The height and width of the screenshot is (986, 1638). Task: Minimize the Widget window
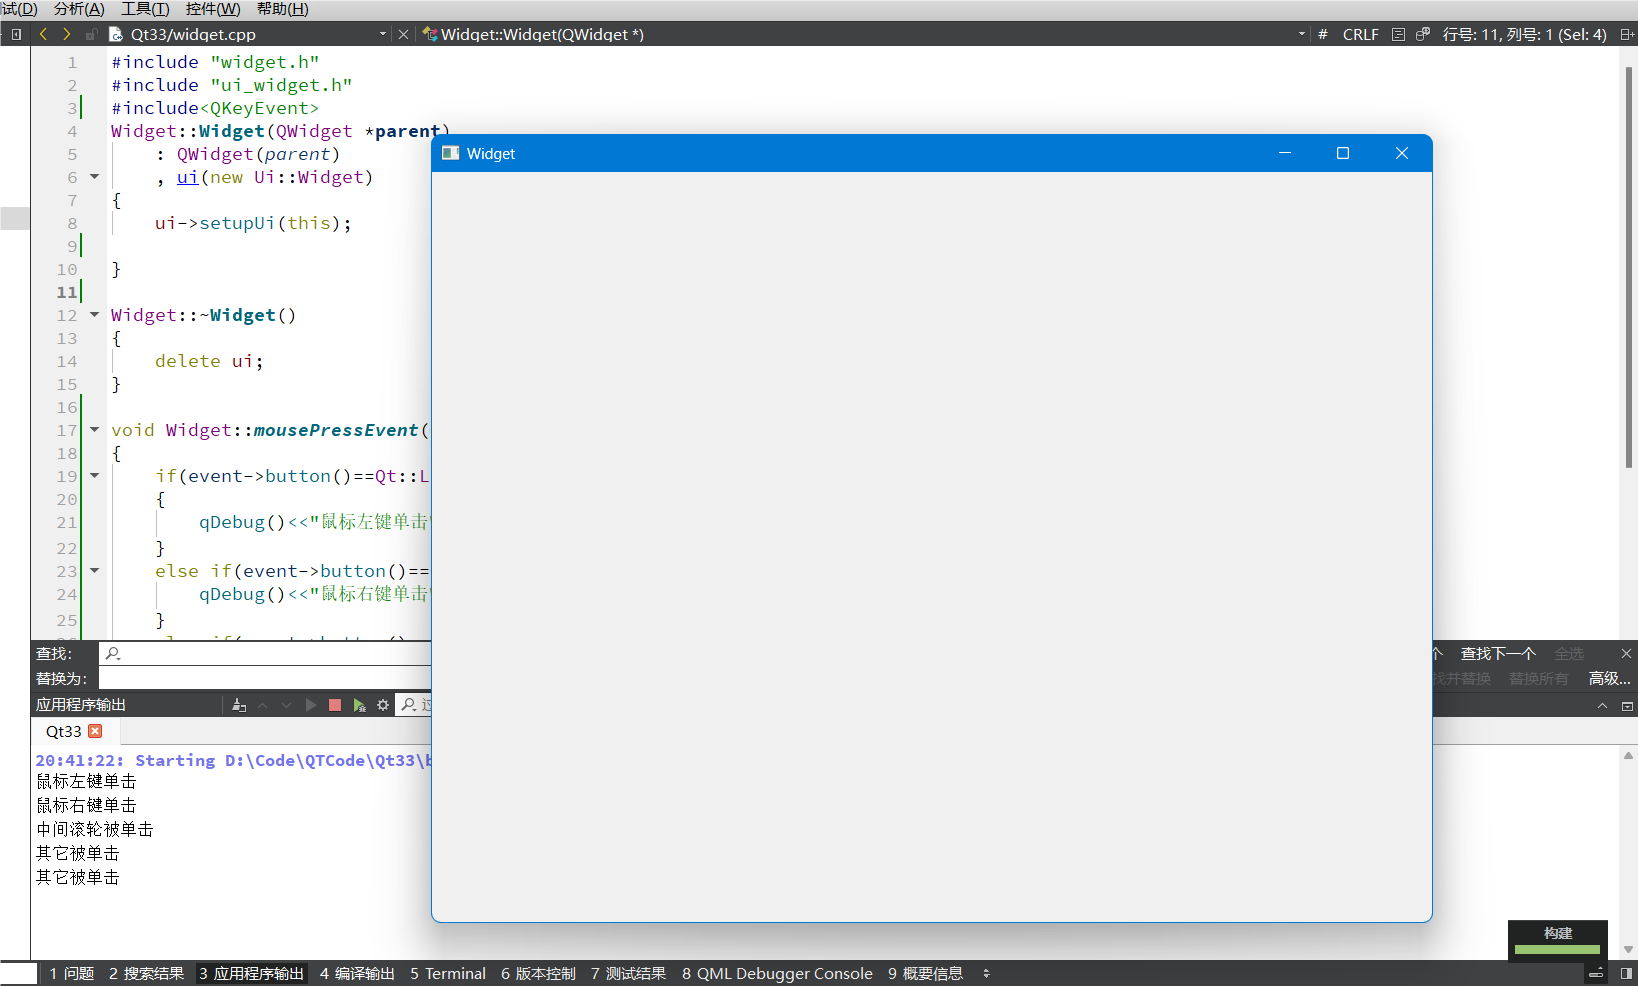click(x=1285, y=153)
